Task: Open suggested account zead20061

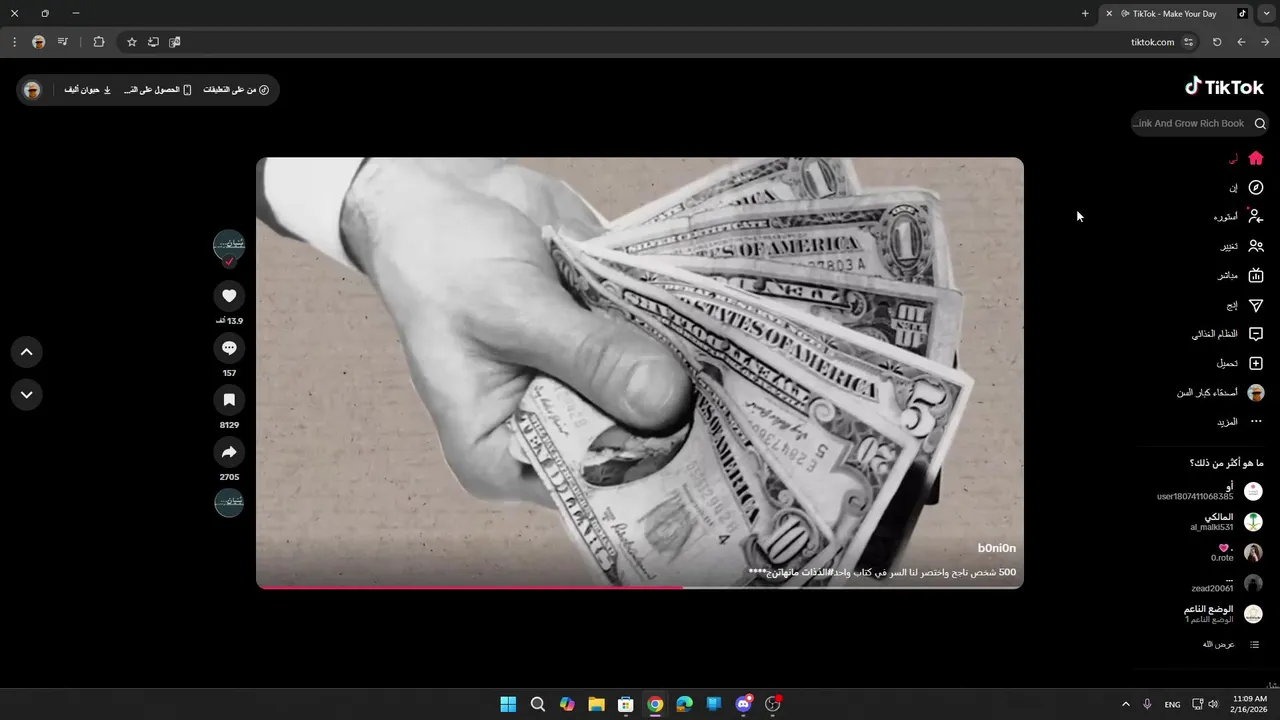Action: (x=1227, y=584)
